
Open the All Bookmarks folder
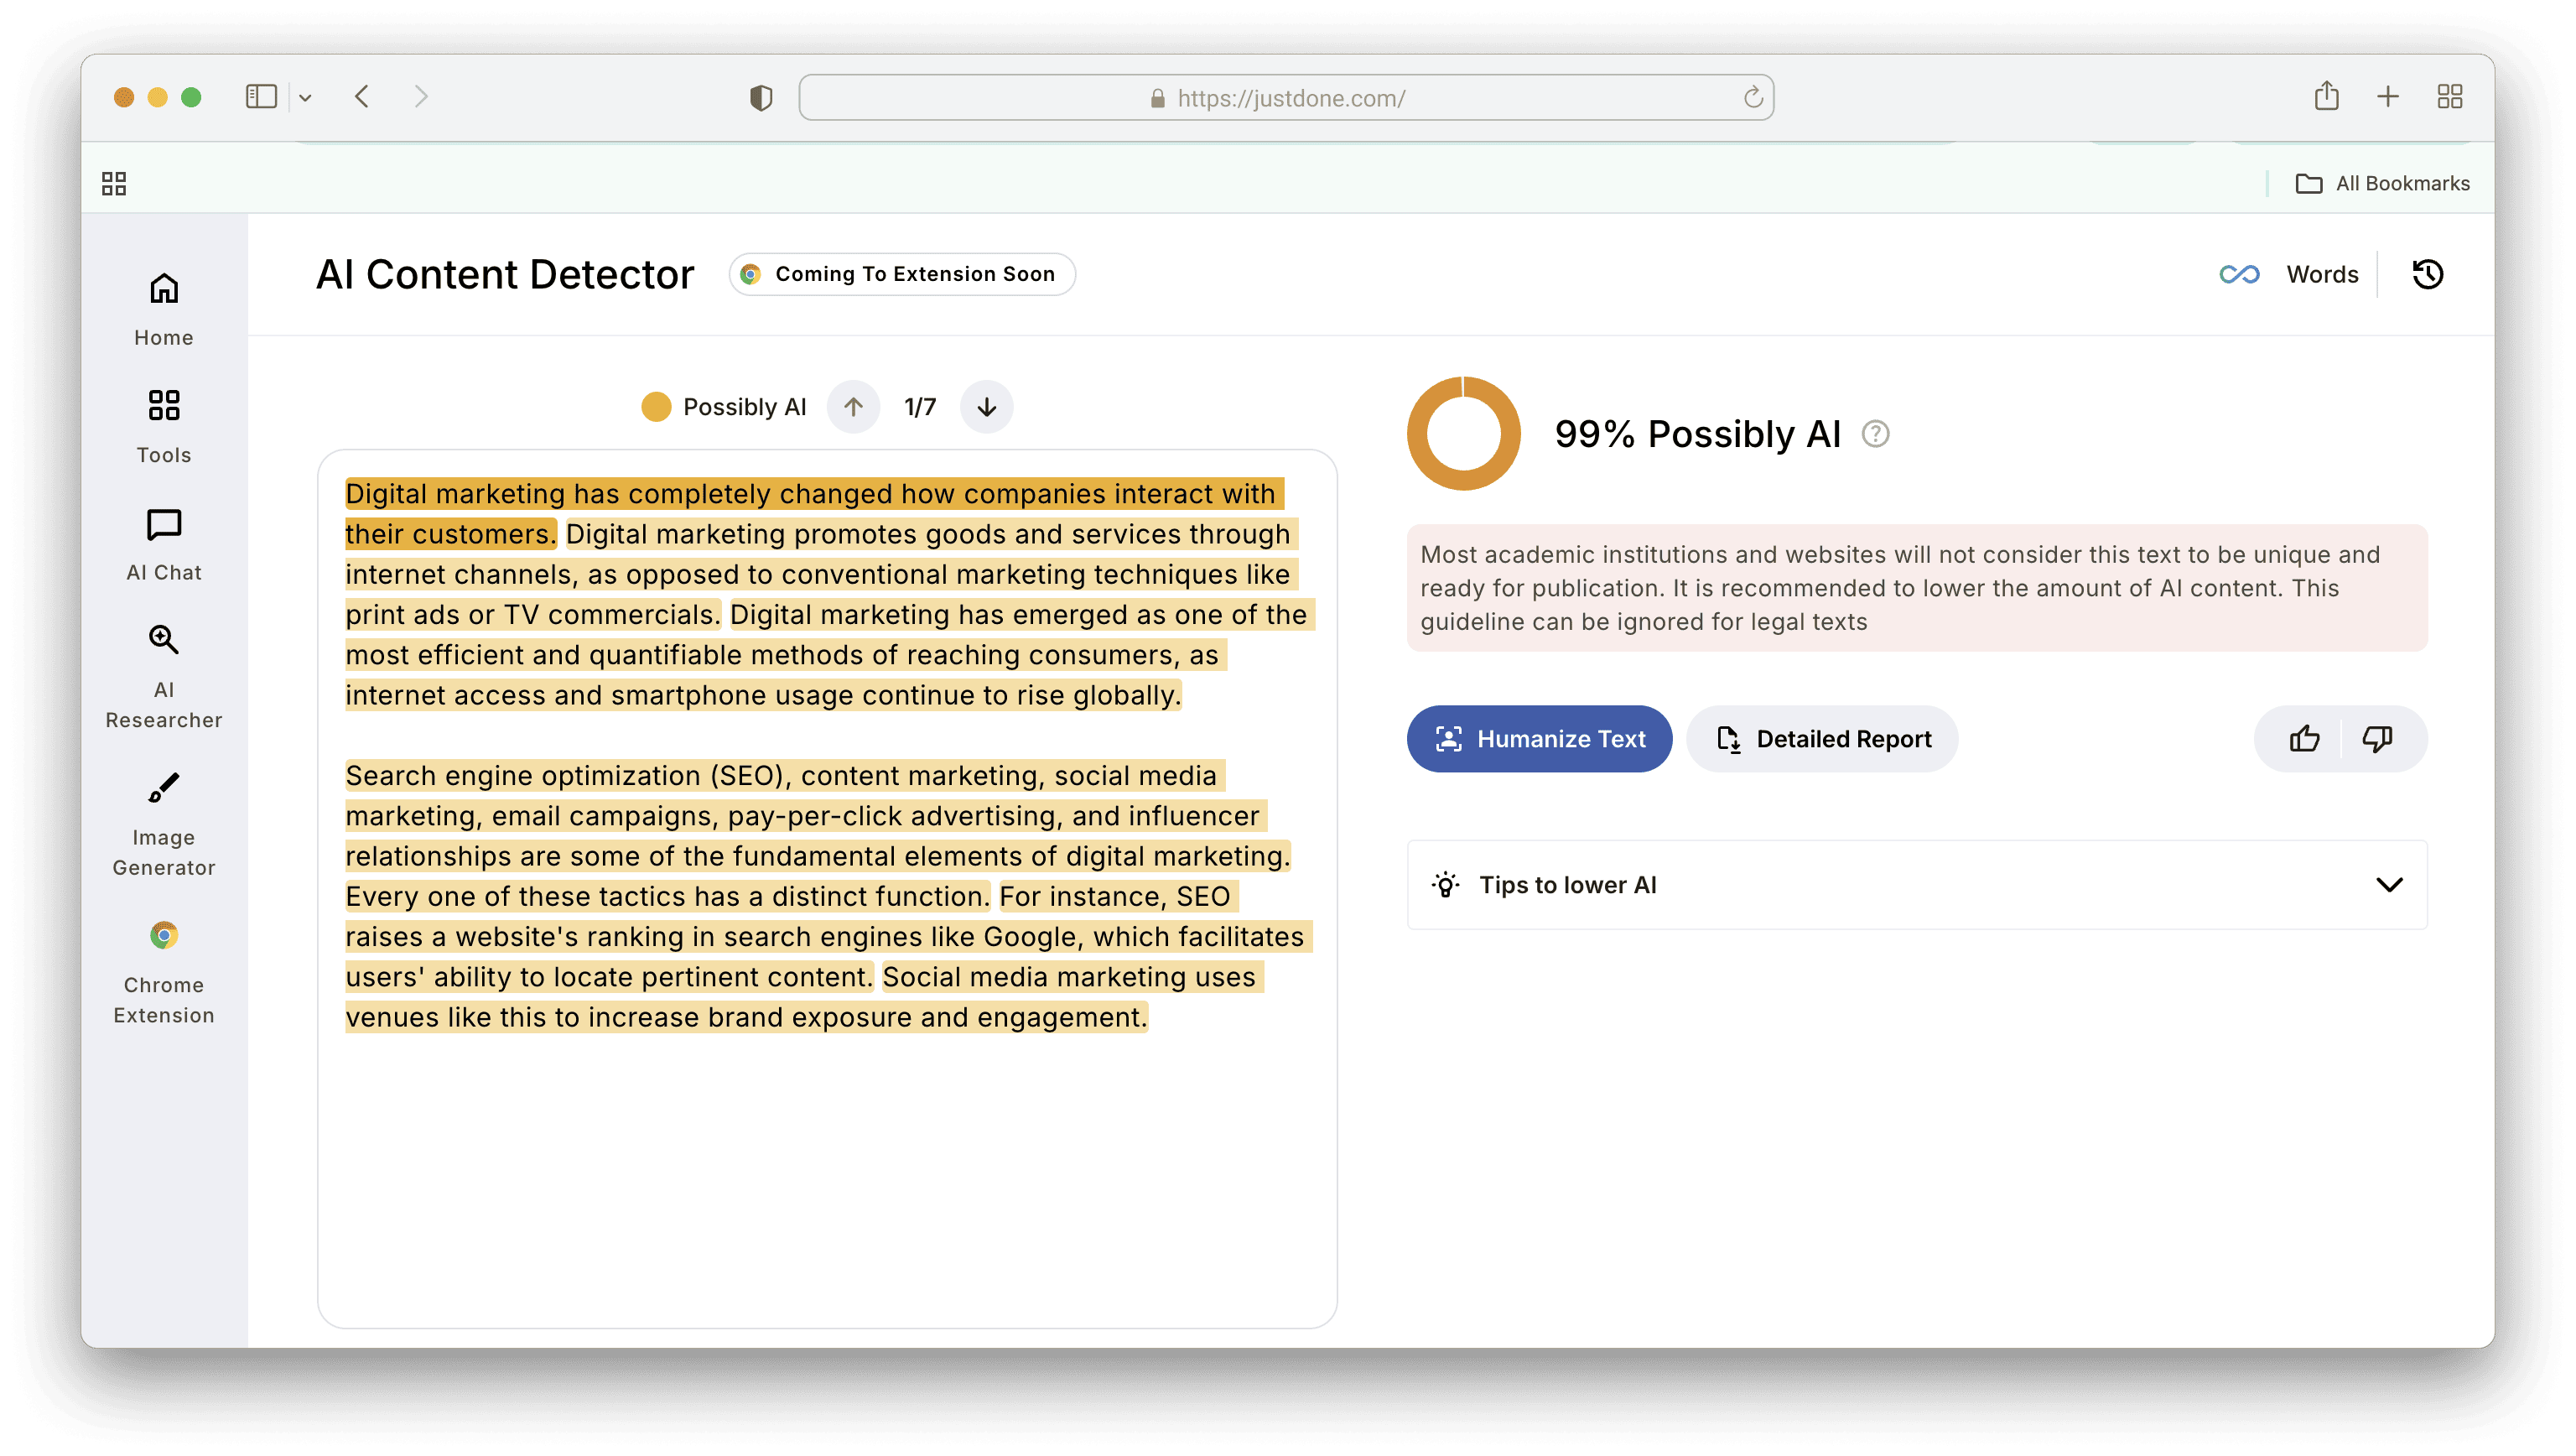[x=2382, y=183]
